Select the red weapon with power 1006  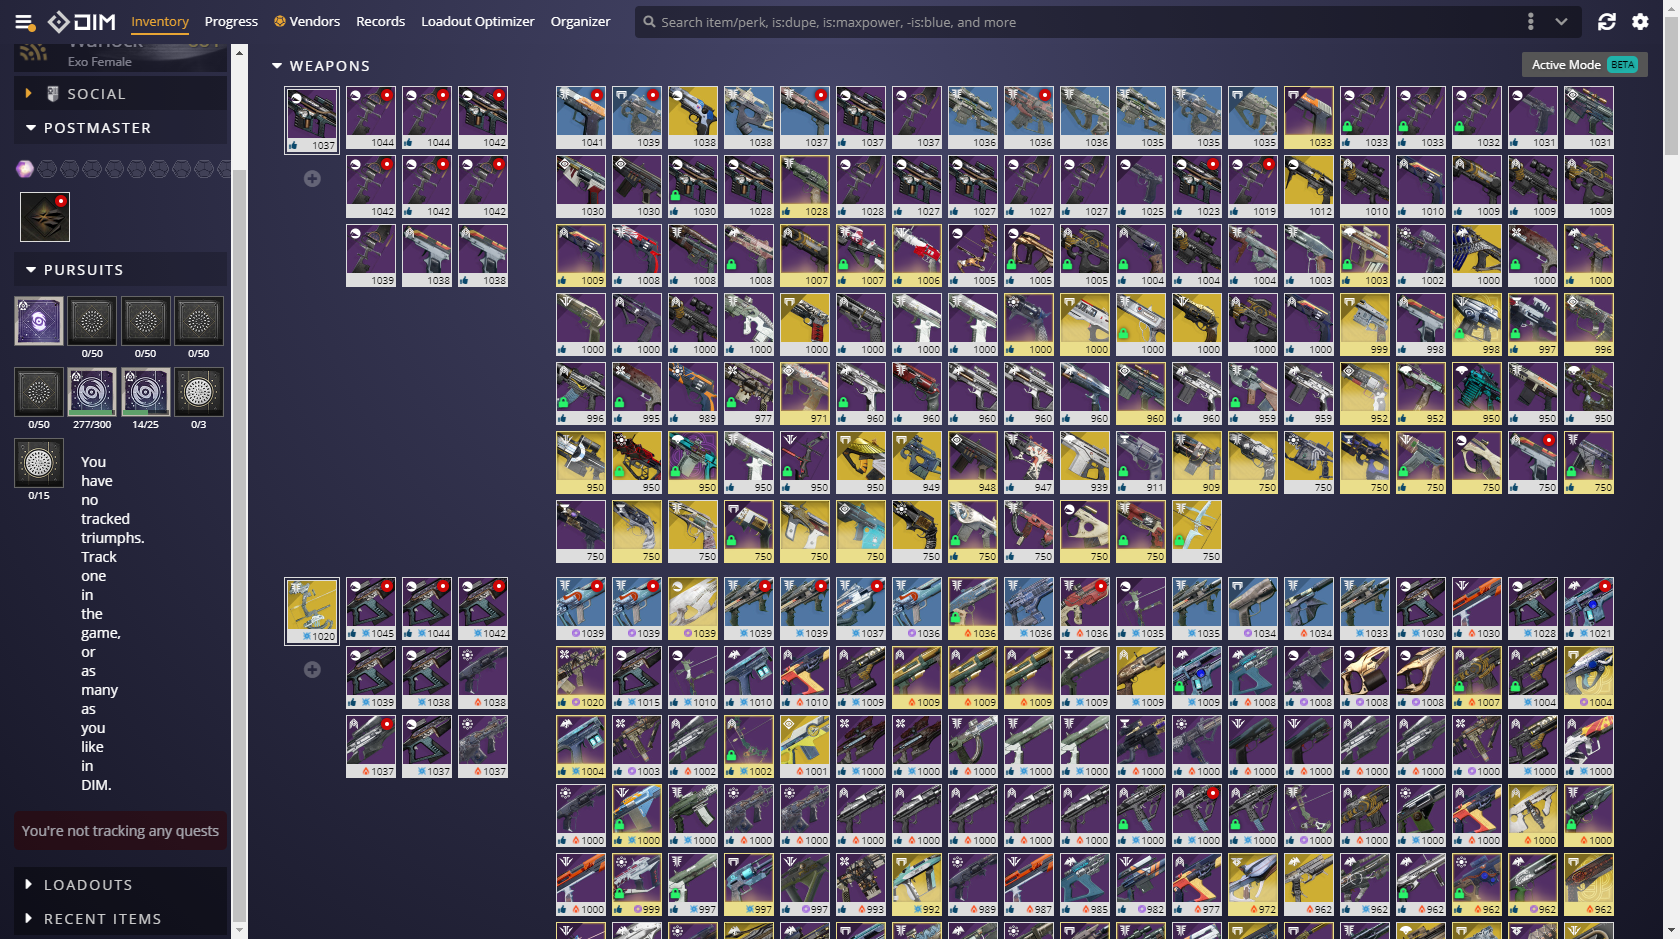917,256
